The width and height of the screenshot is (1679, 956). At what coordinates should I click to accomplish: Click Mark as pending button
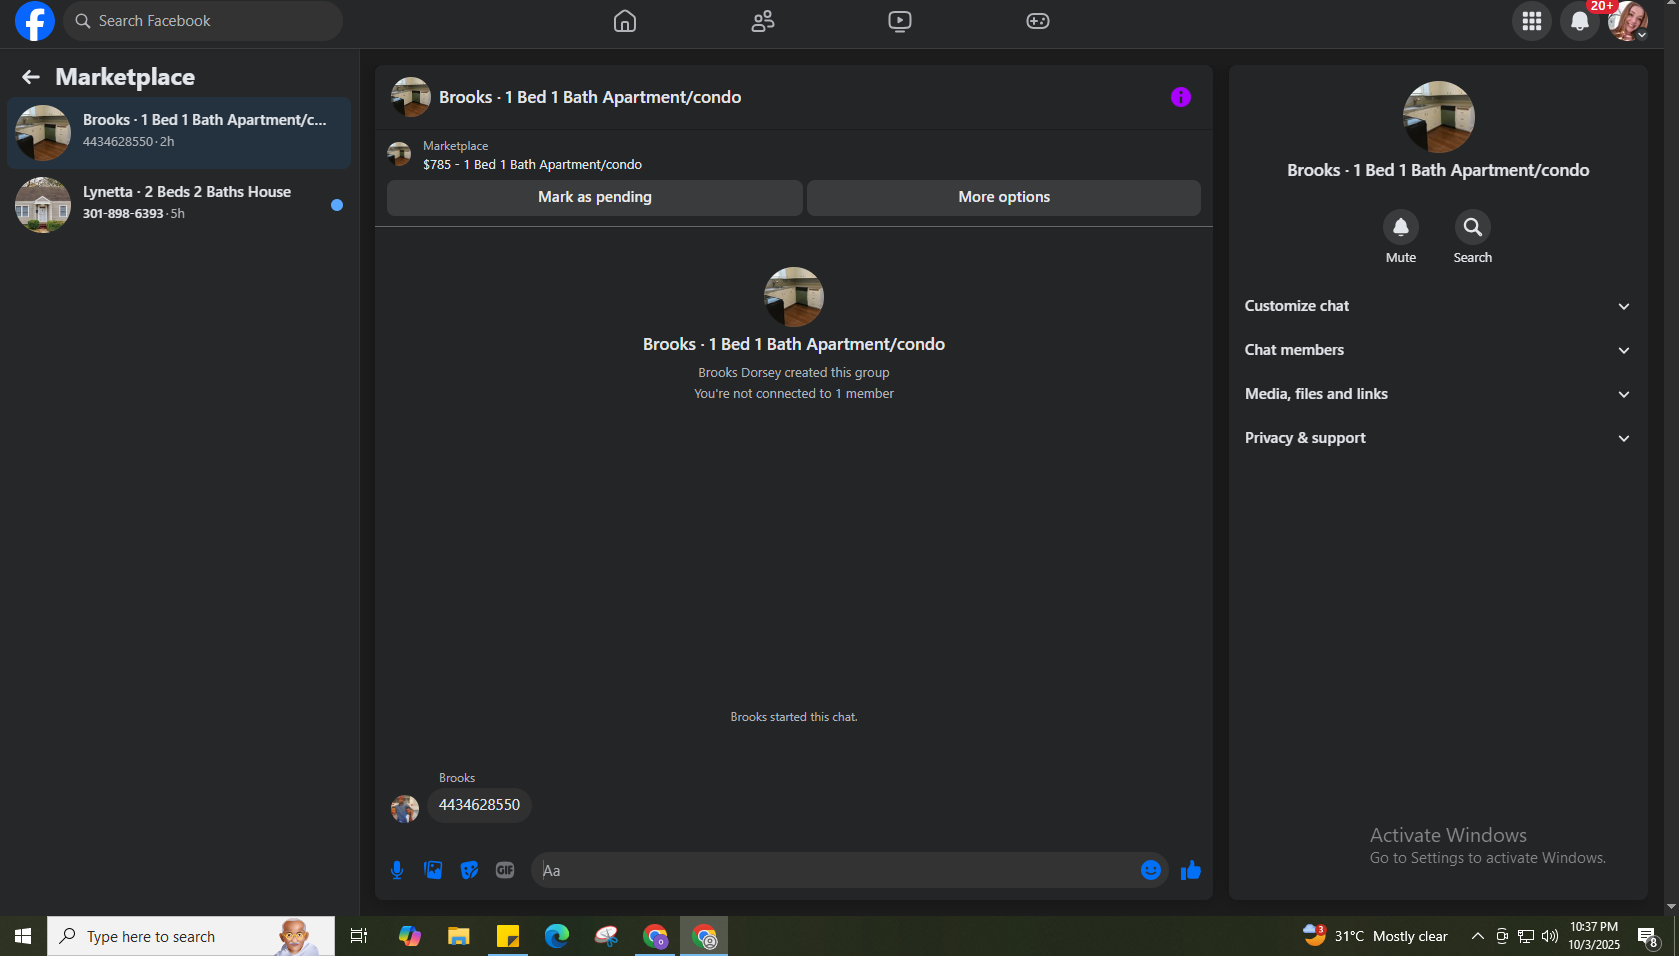coord(595,197)
